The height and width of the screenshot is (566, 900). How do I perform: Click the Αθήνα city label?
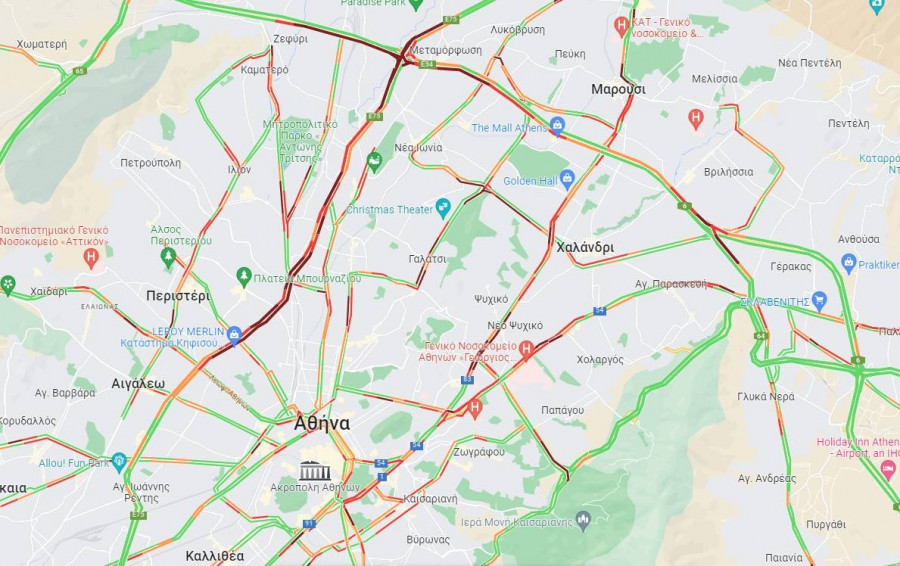(x=321, y=423)
